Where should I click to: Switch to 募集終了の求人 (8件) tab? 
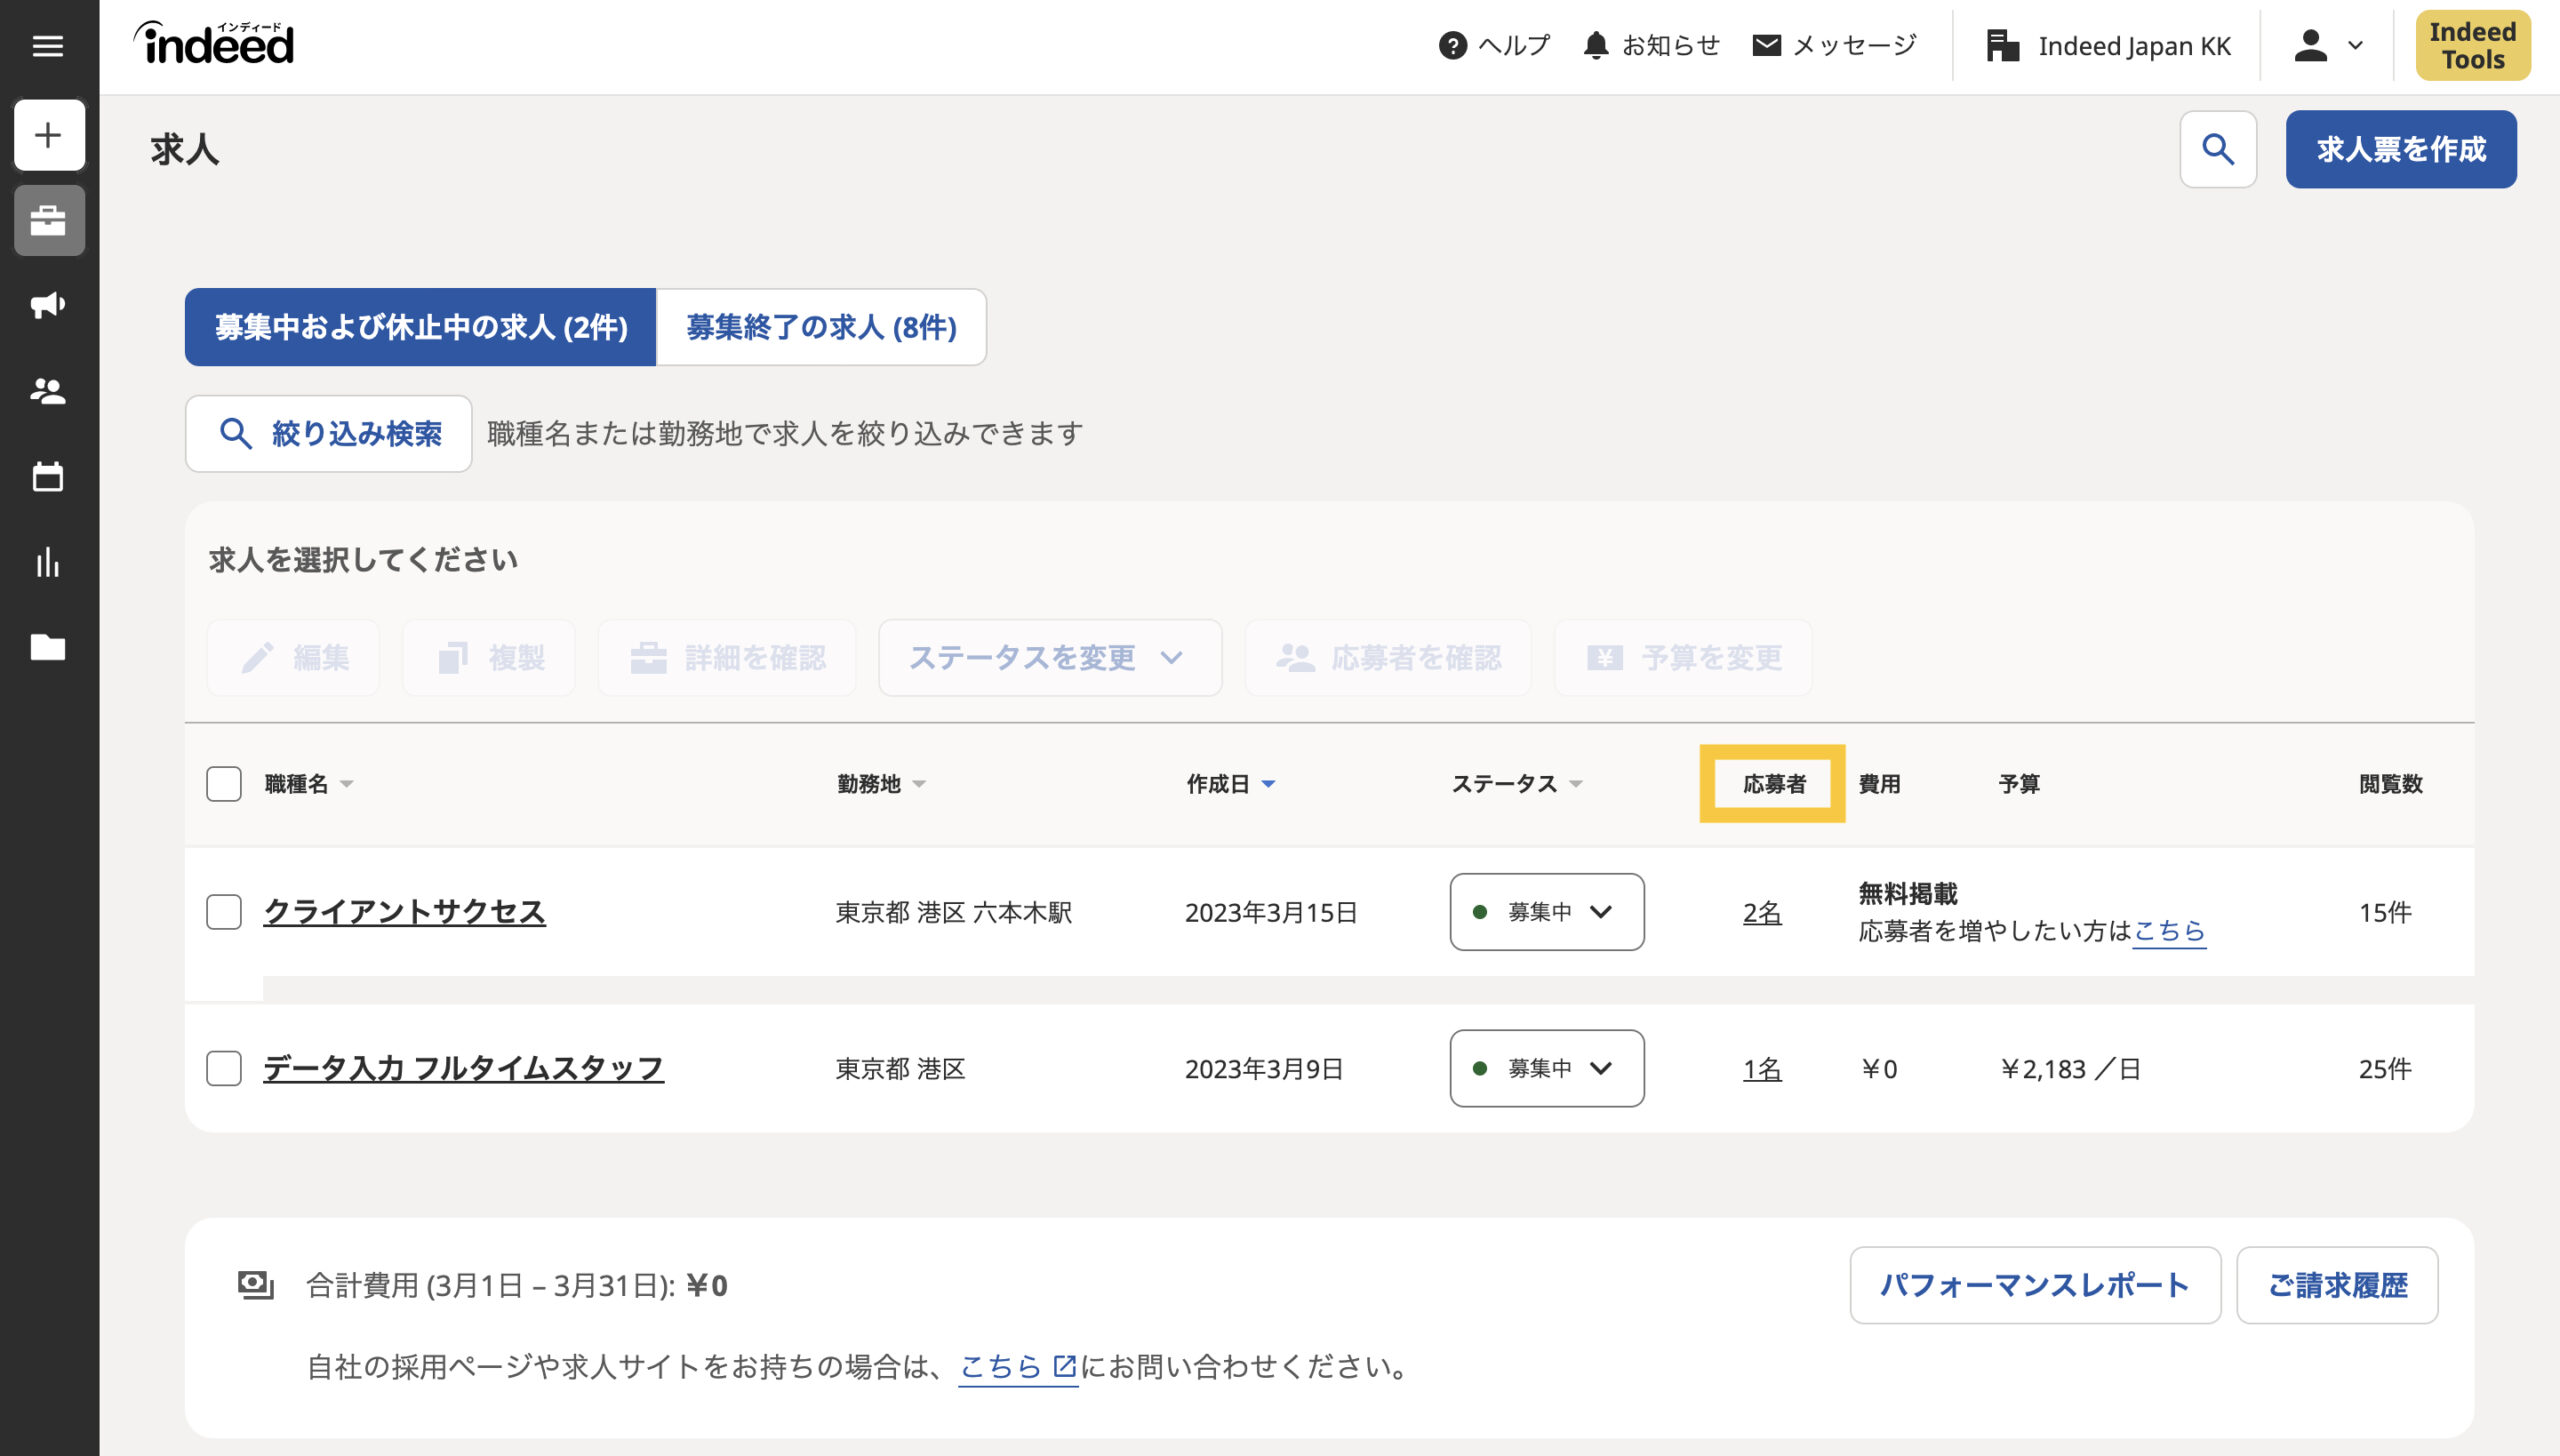(821, 327)
